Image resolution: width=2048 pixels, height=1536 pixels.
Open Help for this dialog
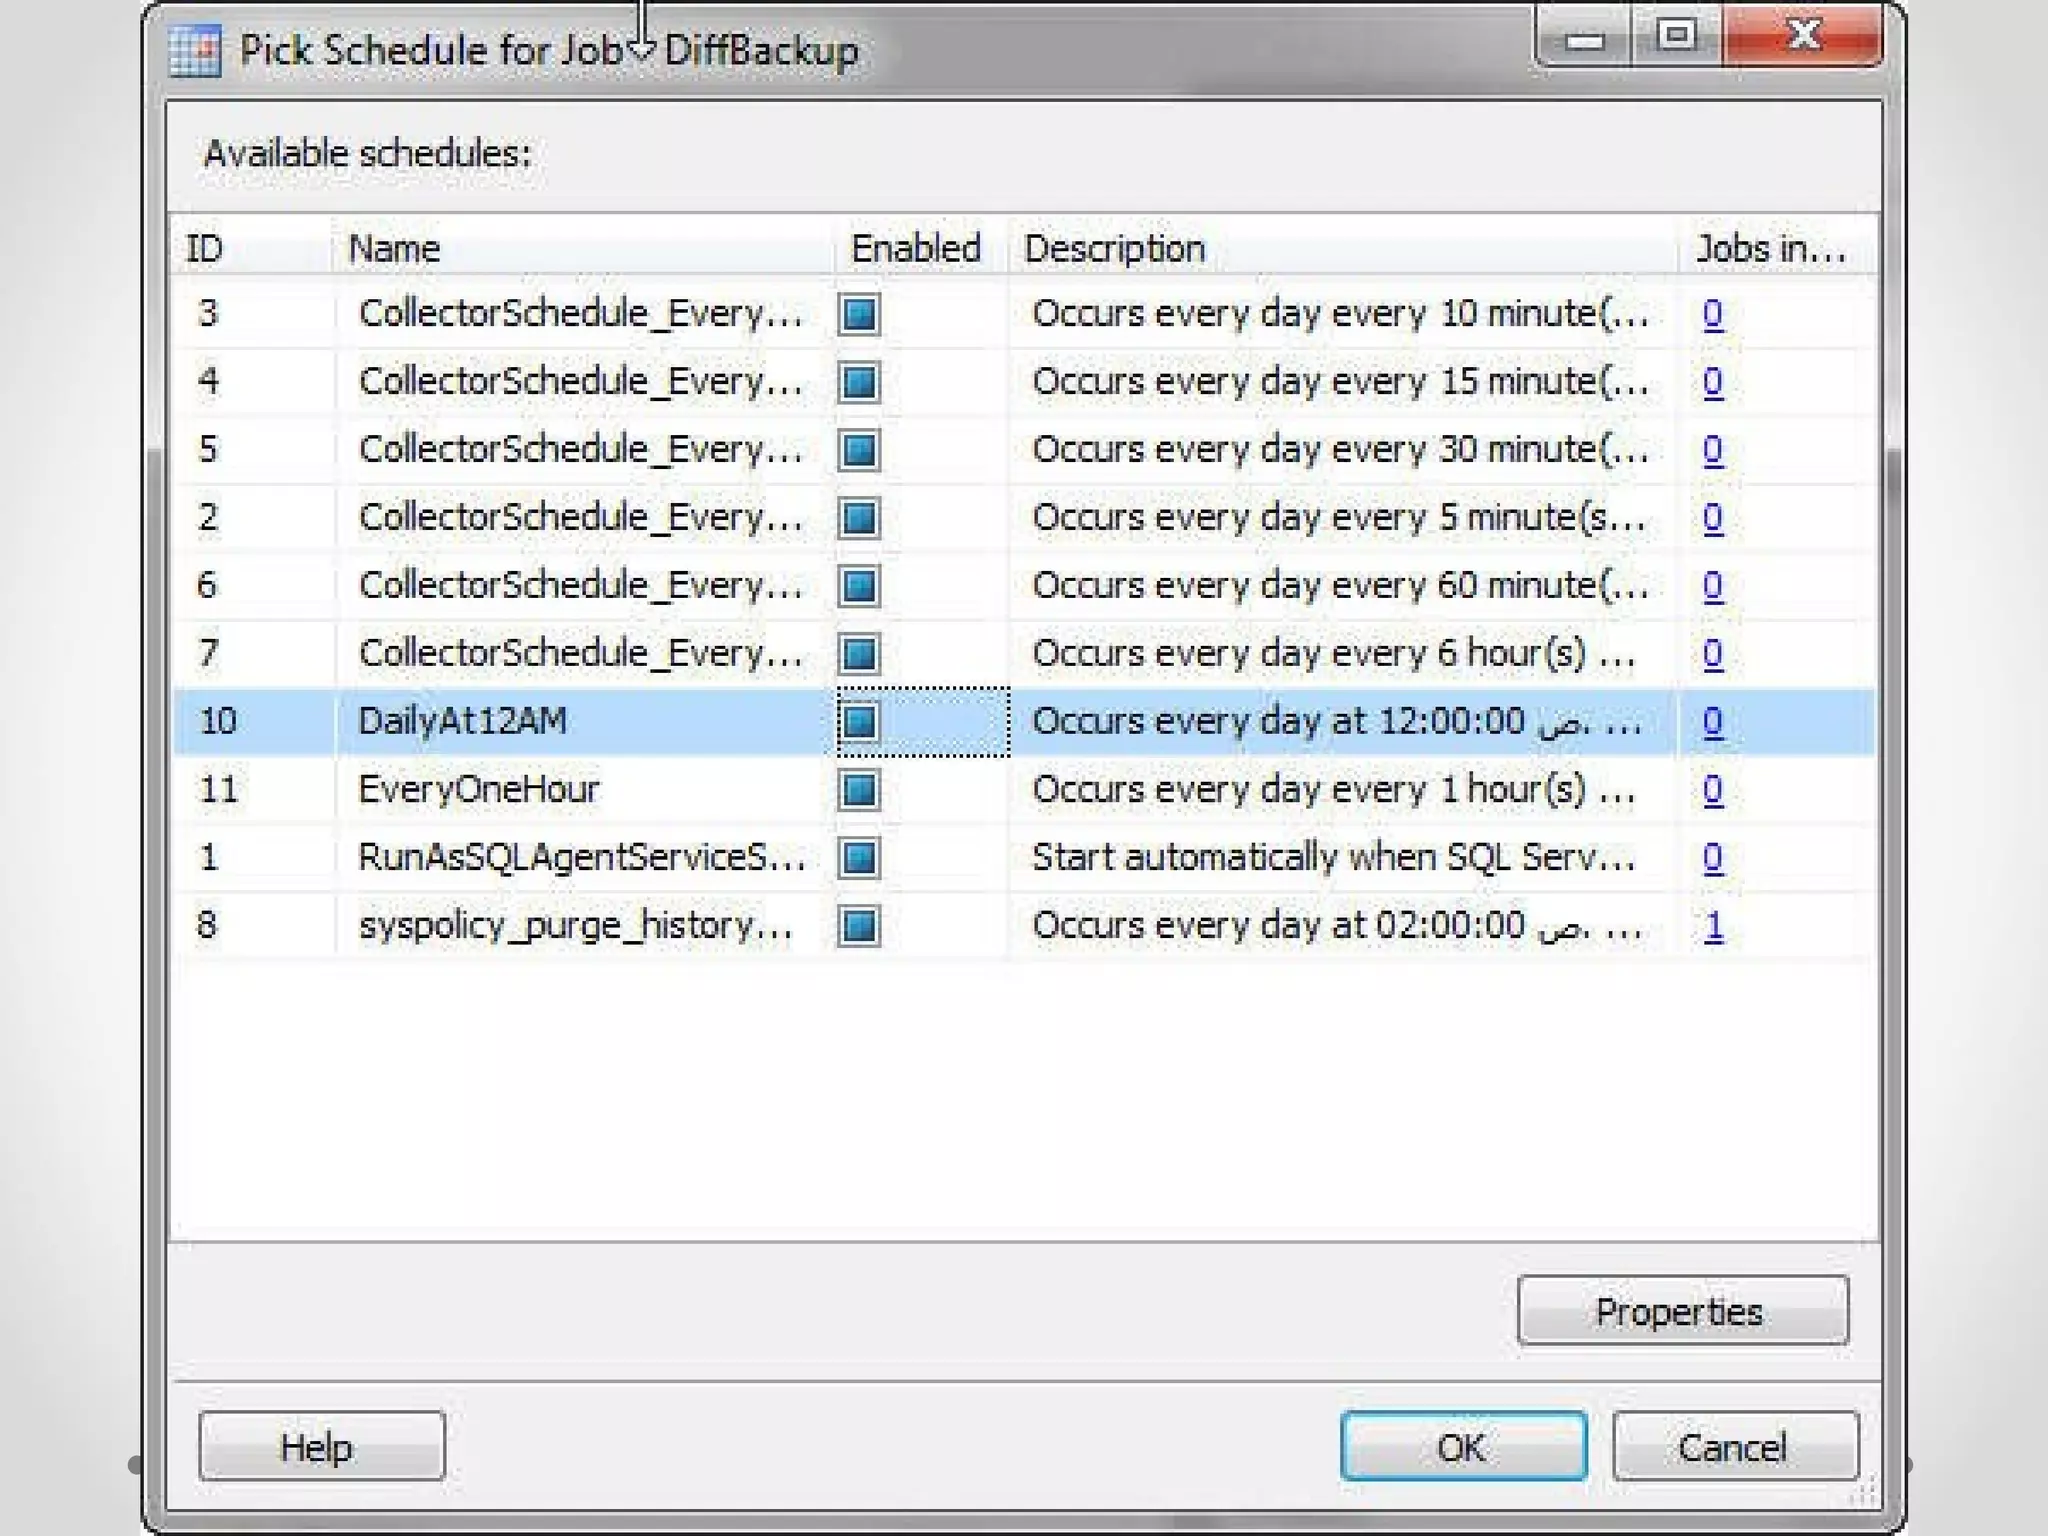pyautogui.click(x=321, y=1447)
